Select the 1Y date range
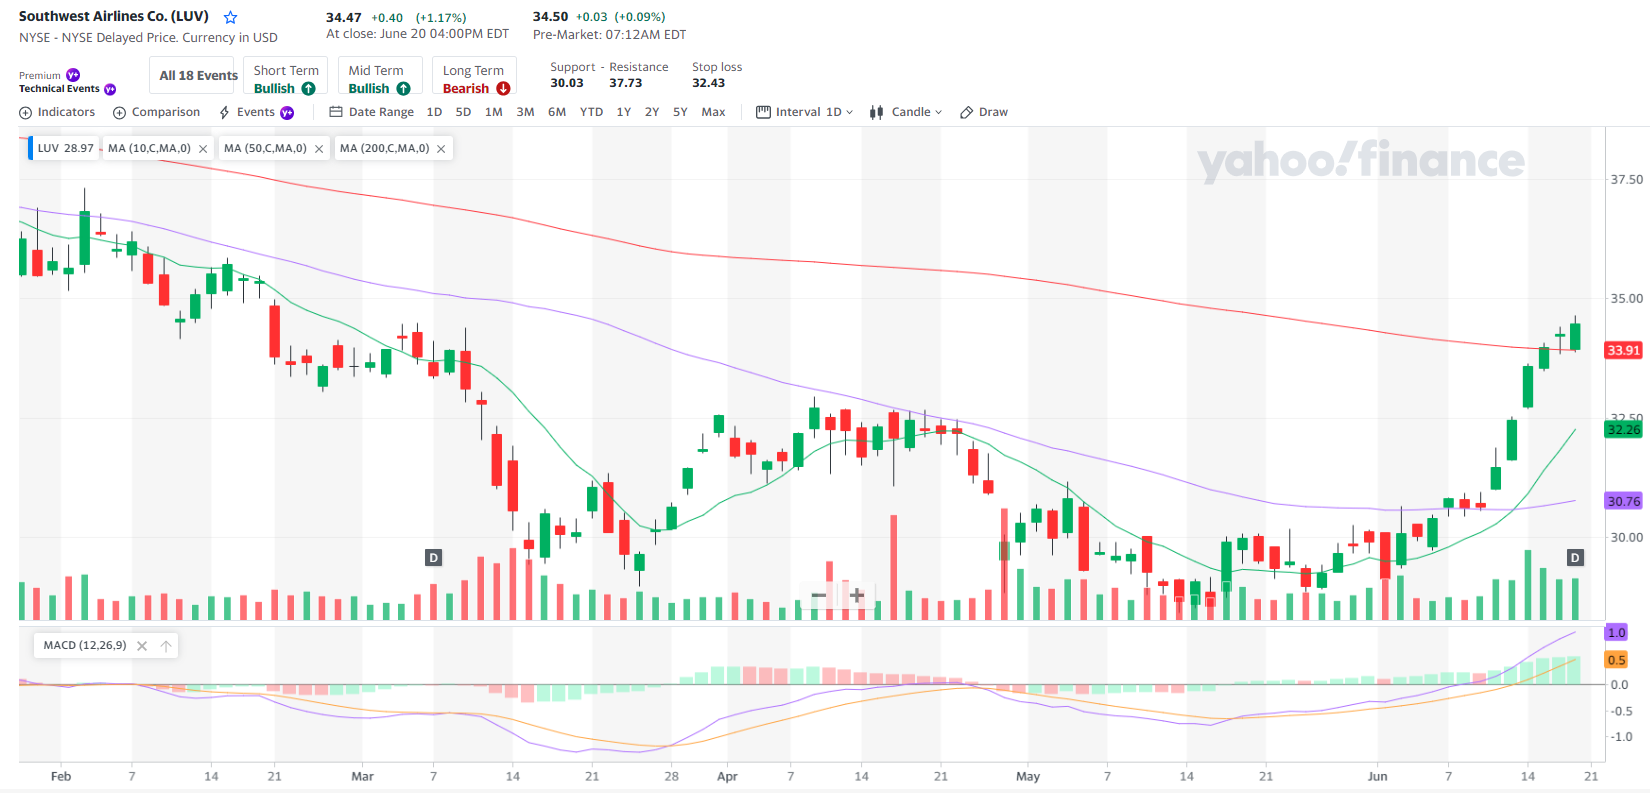The width and height of the screenshot is (1650, 793). tap(624, 112)
